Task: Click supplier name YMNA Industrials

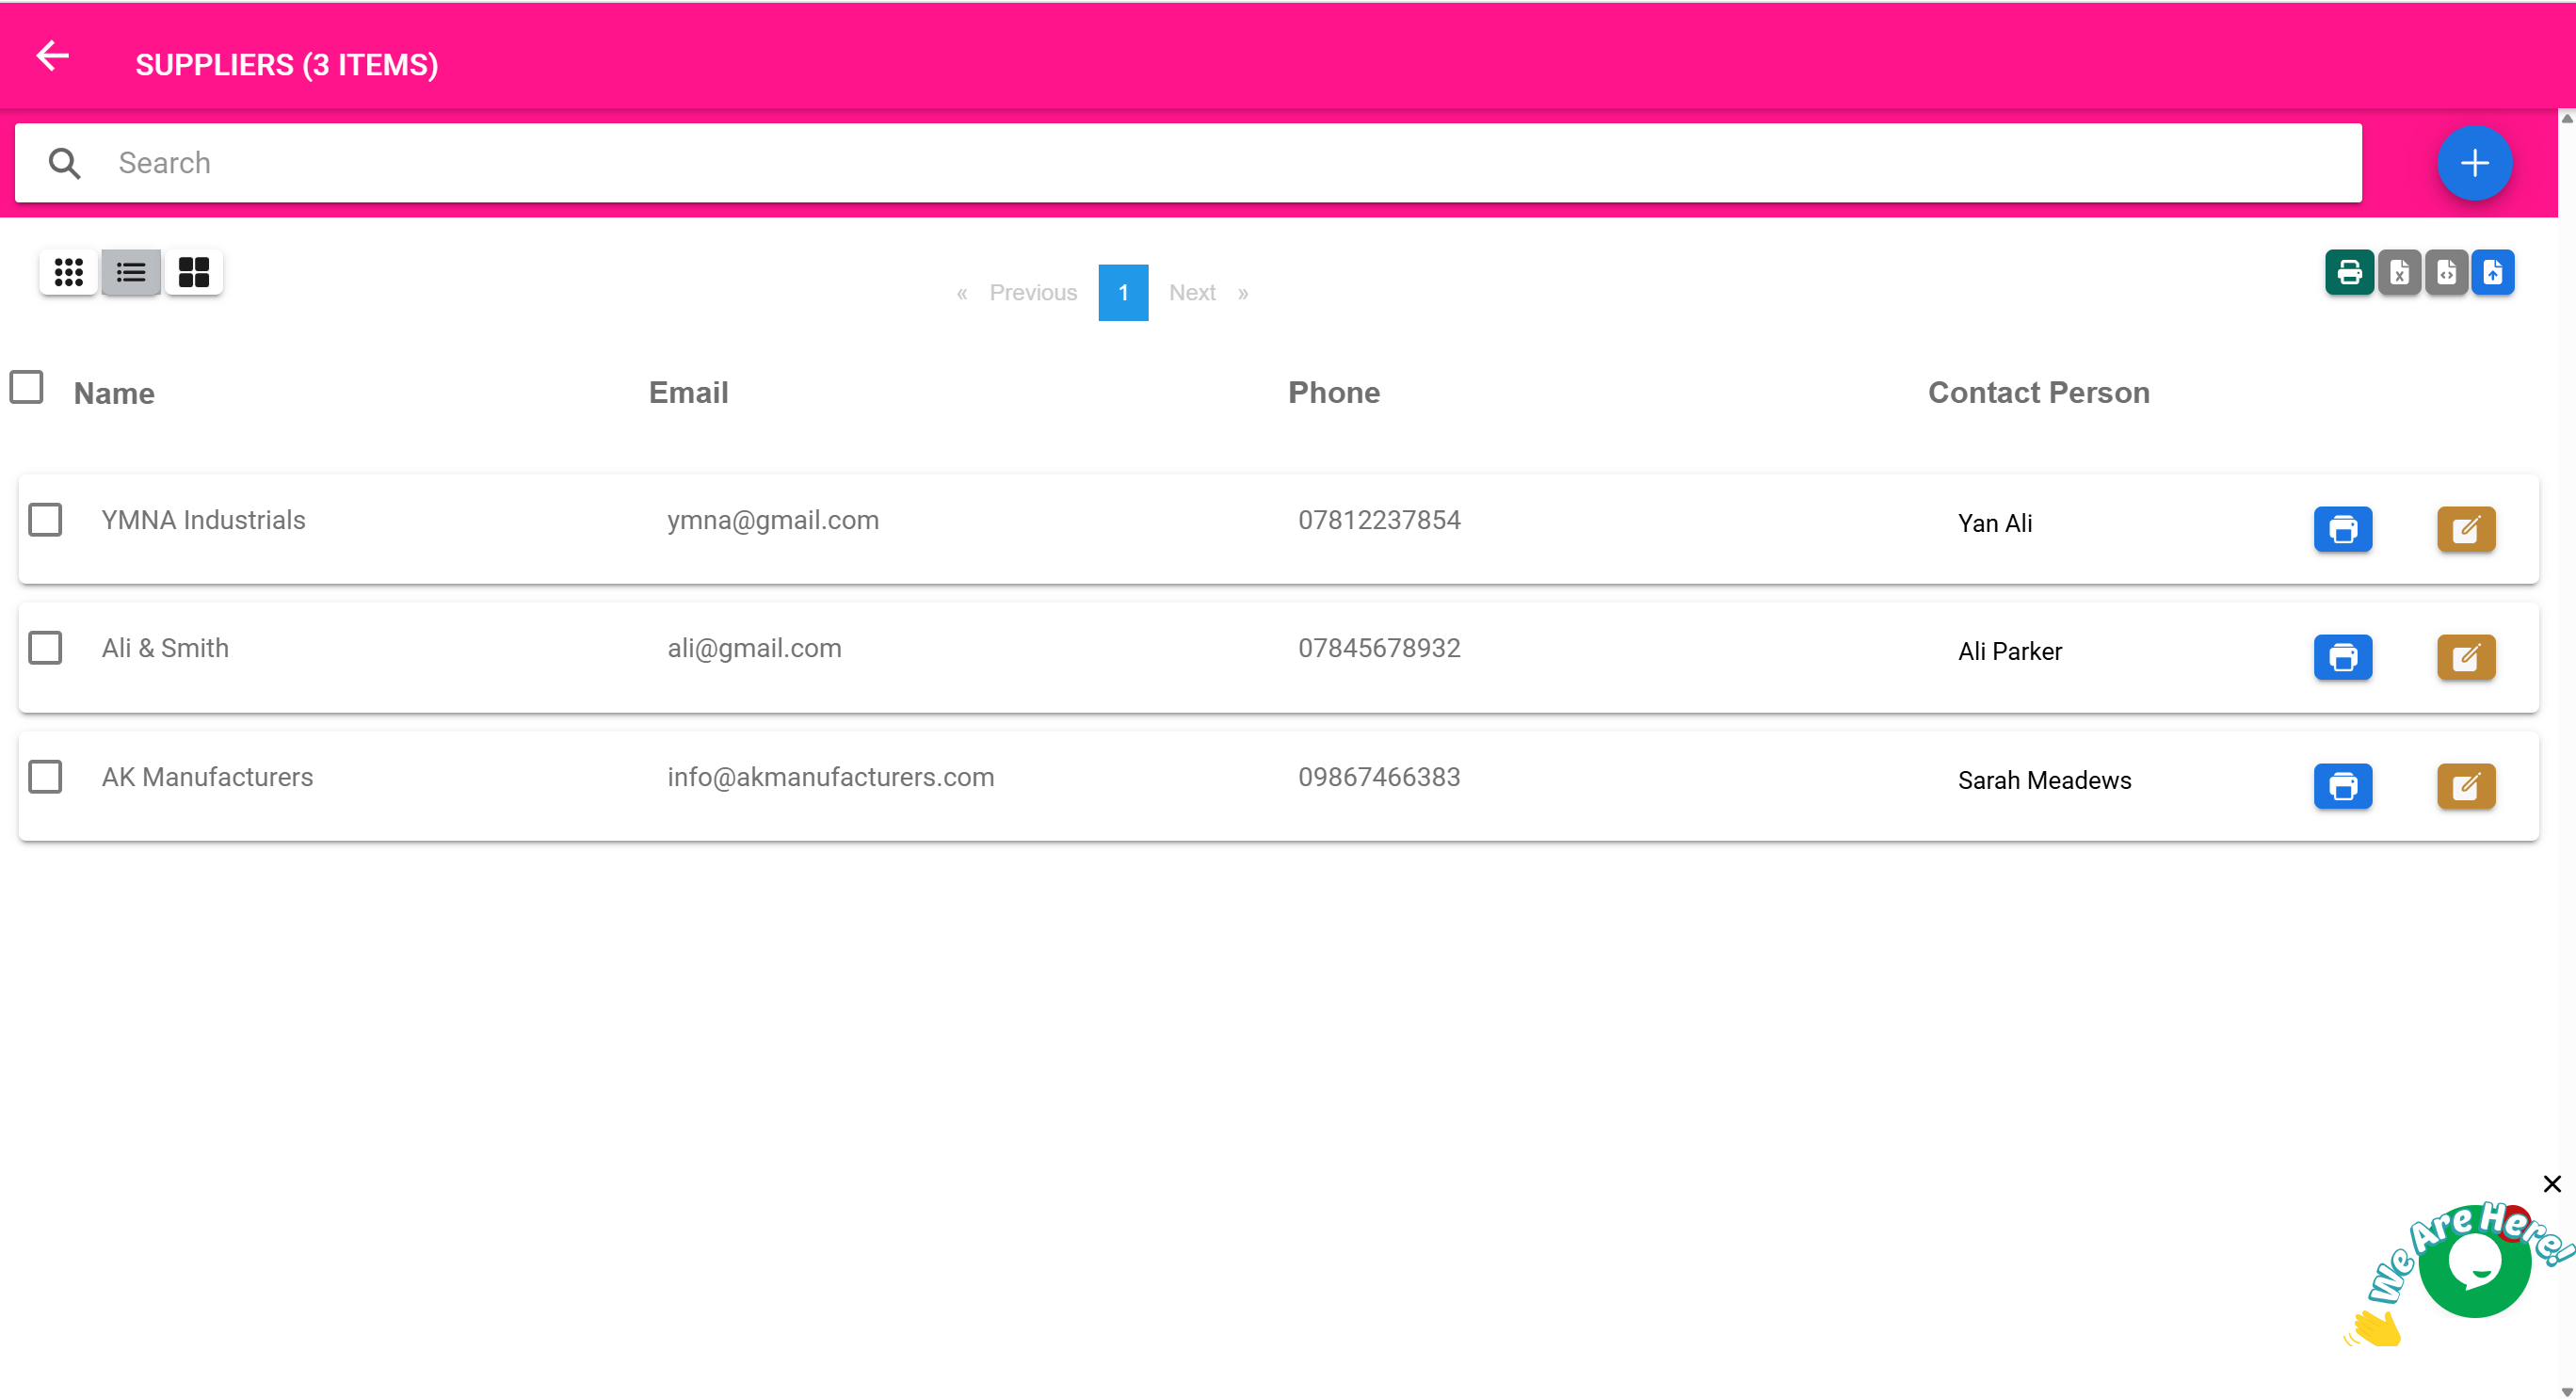Action: tap(204, 520)
